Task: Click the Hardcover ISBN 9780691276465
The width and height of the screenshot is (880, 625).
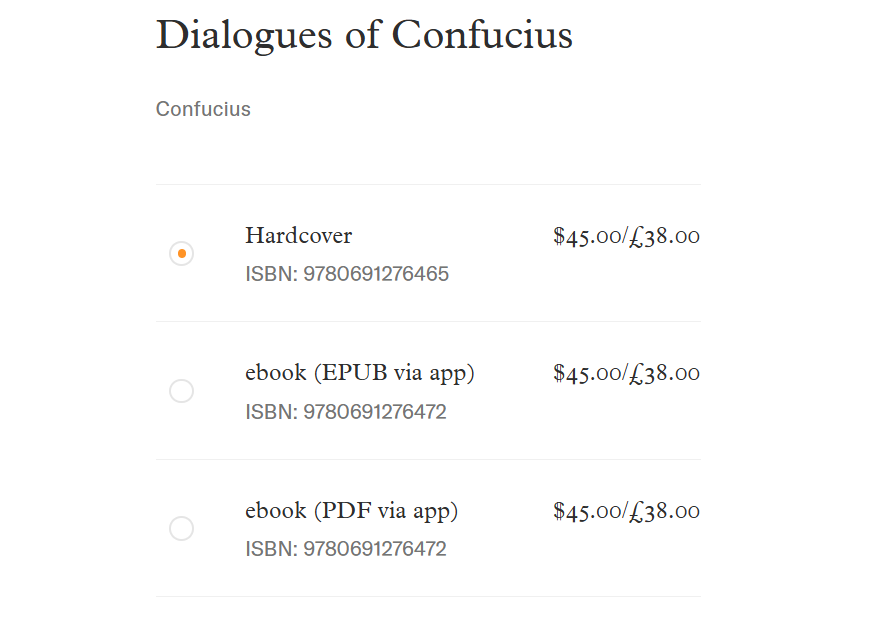Action: coord(347,274)
